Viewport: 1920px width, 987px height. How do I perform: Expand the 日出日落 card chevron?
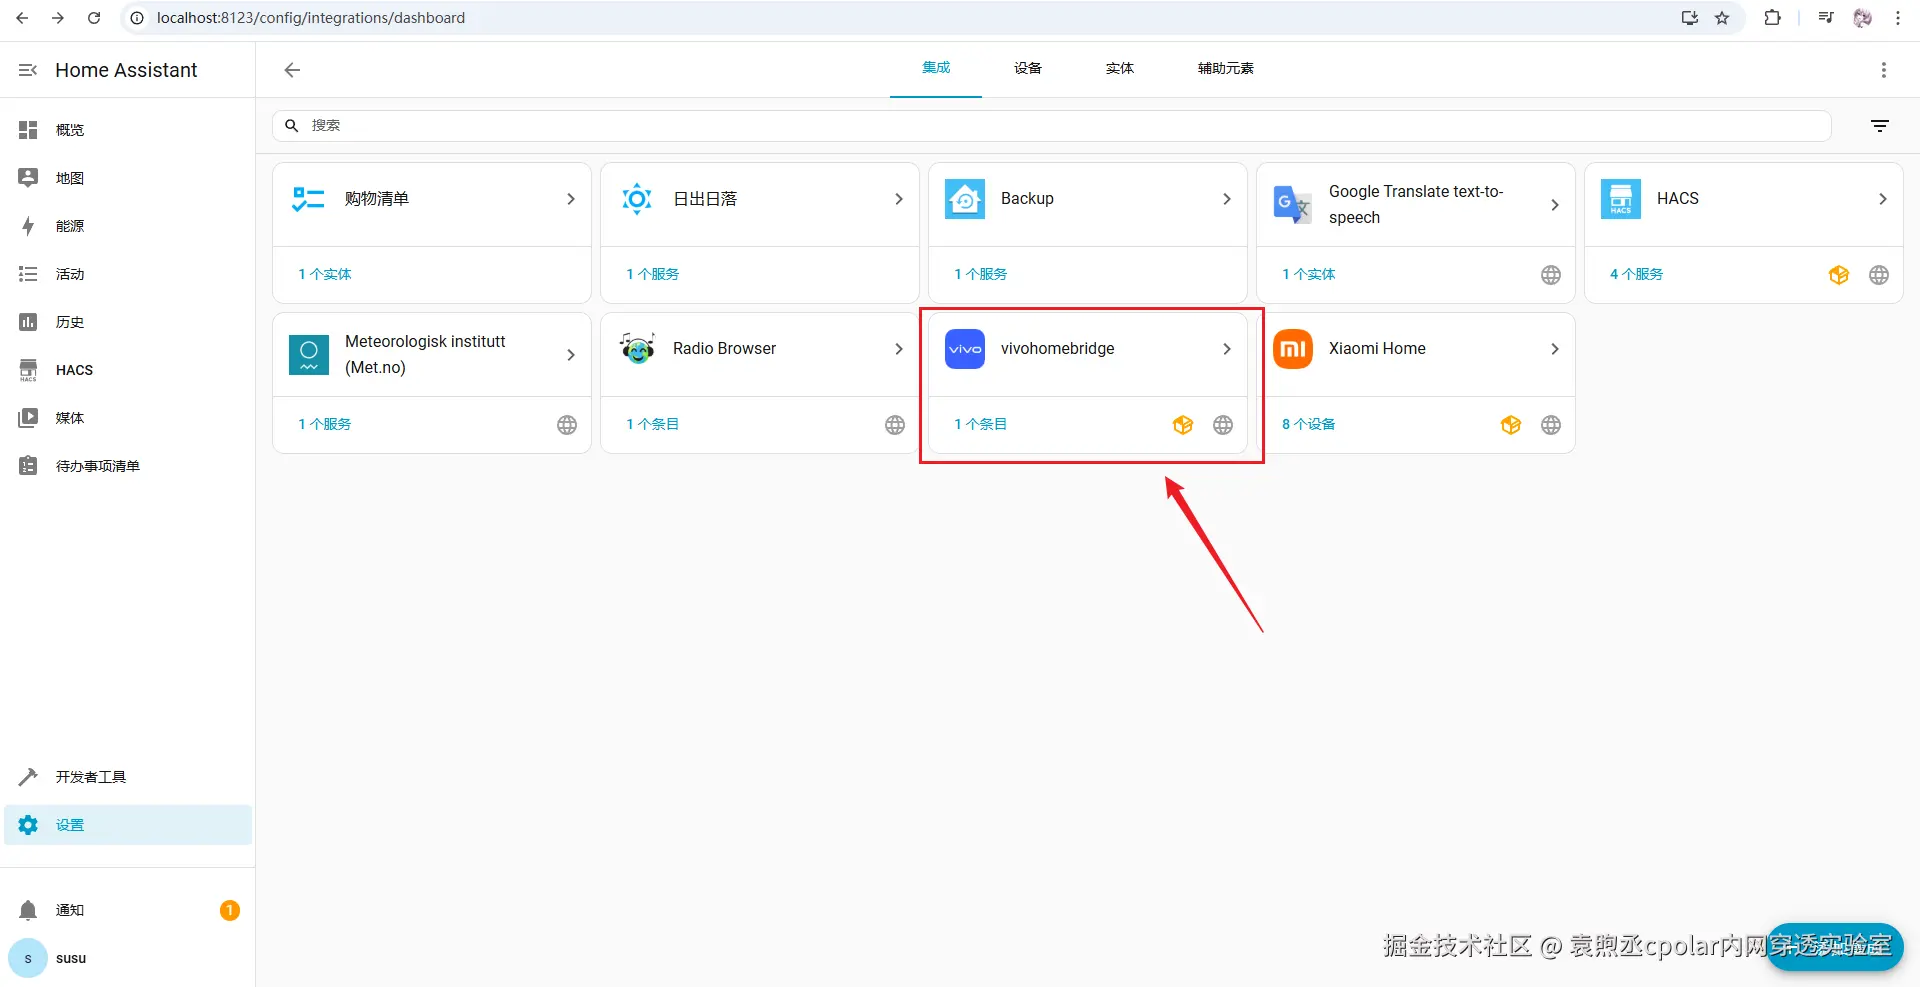899,199
